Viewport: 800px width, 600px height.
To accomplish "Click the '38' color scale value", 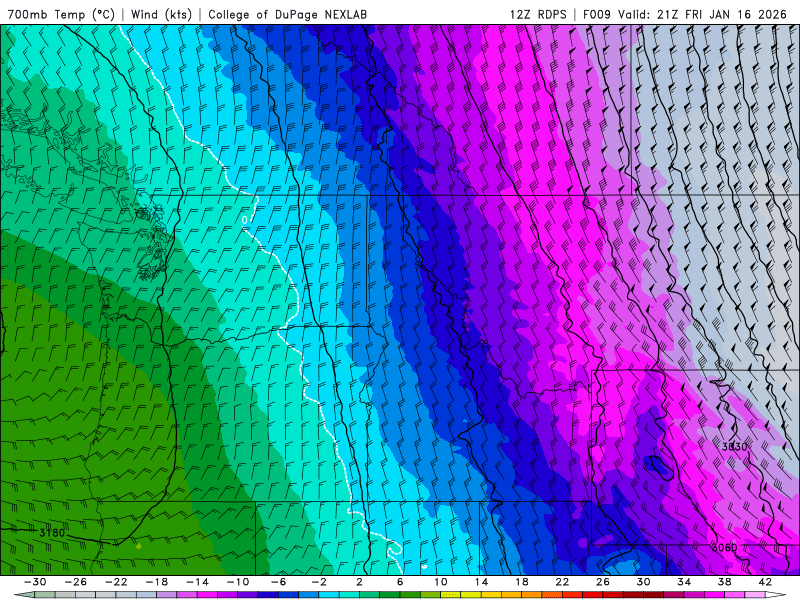I will 724,582.
